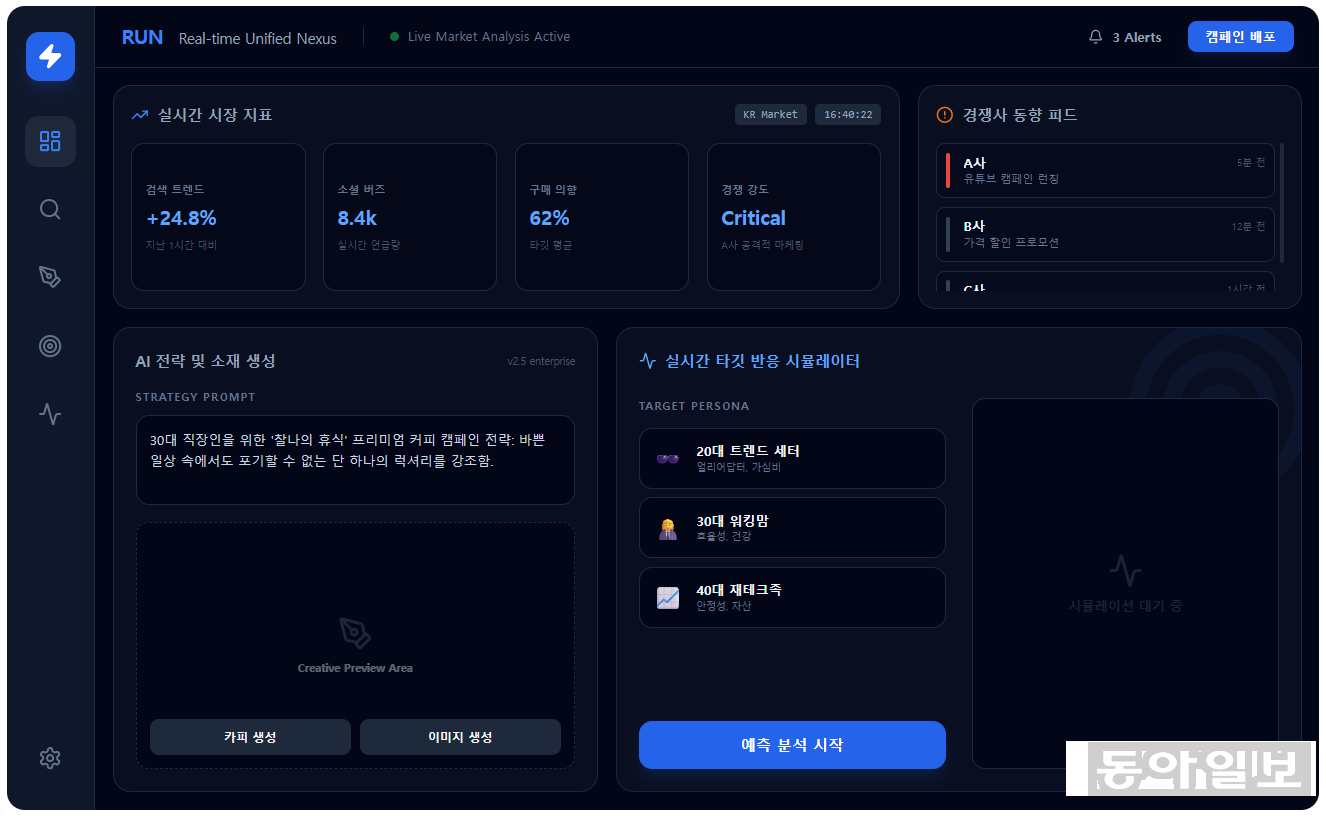This screenshot has width=1326, height=816.
Task: Select the 40대 재테크족 persona
Action: point(792,597)
